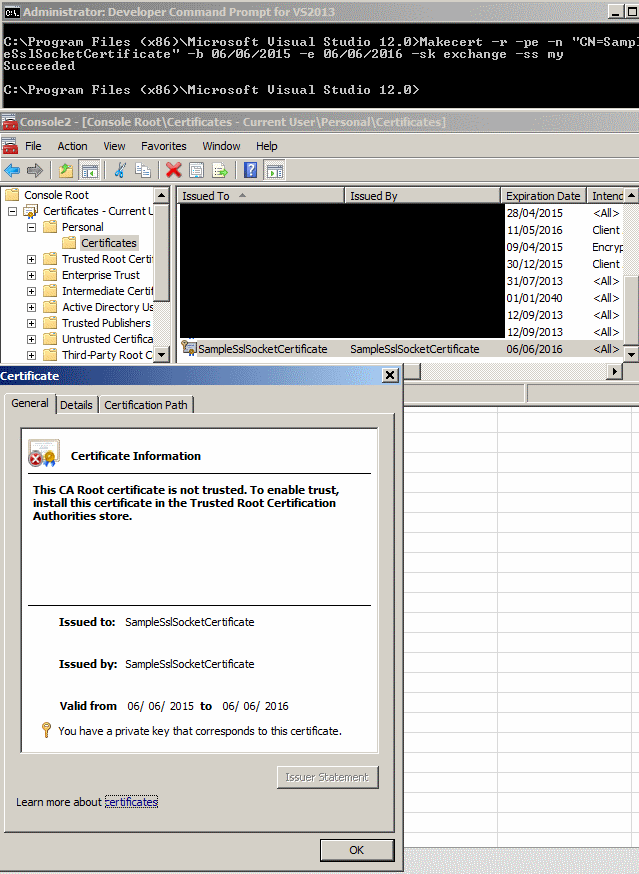Click the Intended Purposes column header
This screenshot has width=639, height=874.
tap(606, 196)
